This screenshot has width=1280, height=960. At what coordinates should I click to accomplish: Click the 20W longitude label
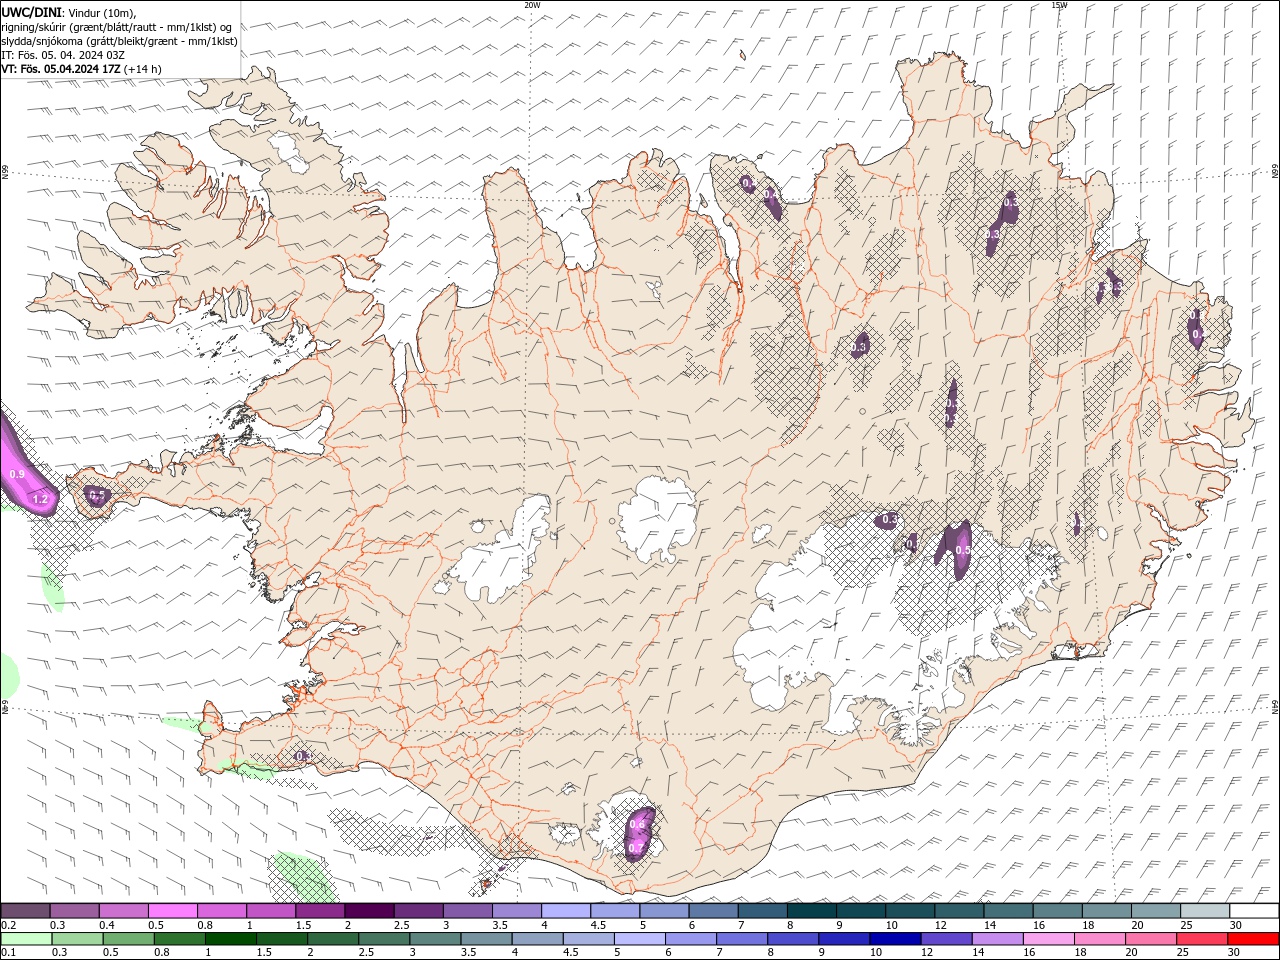(532, 5)
